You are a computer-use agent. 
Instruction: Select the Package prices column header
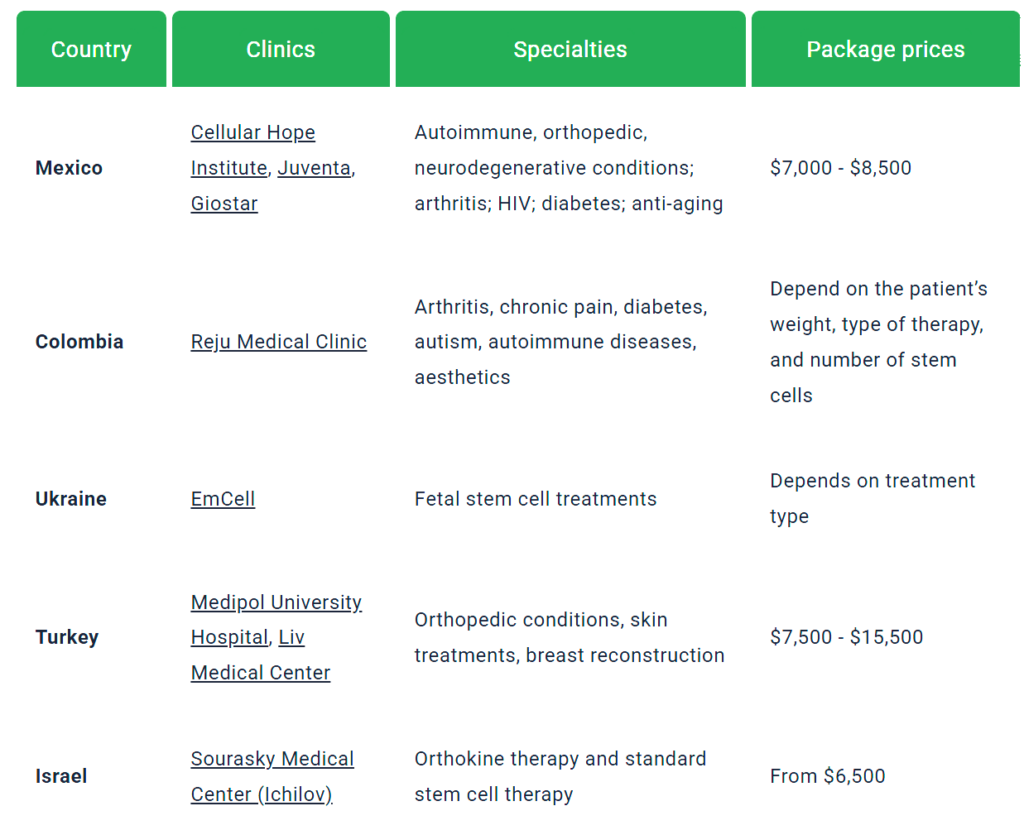click(886, 49)
